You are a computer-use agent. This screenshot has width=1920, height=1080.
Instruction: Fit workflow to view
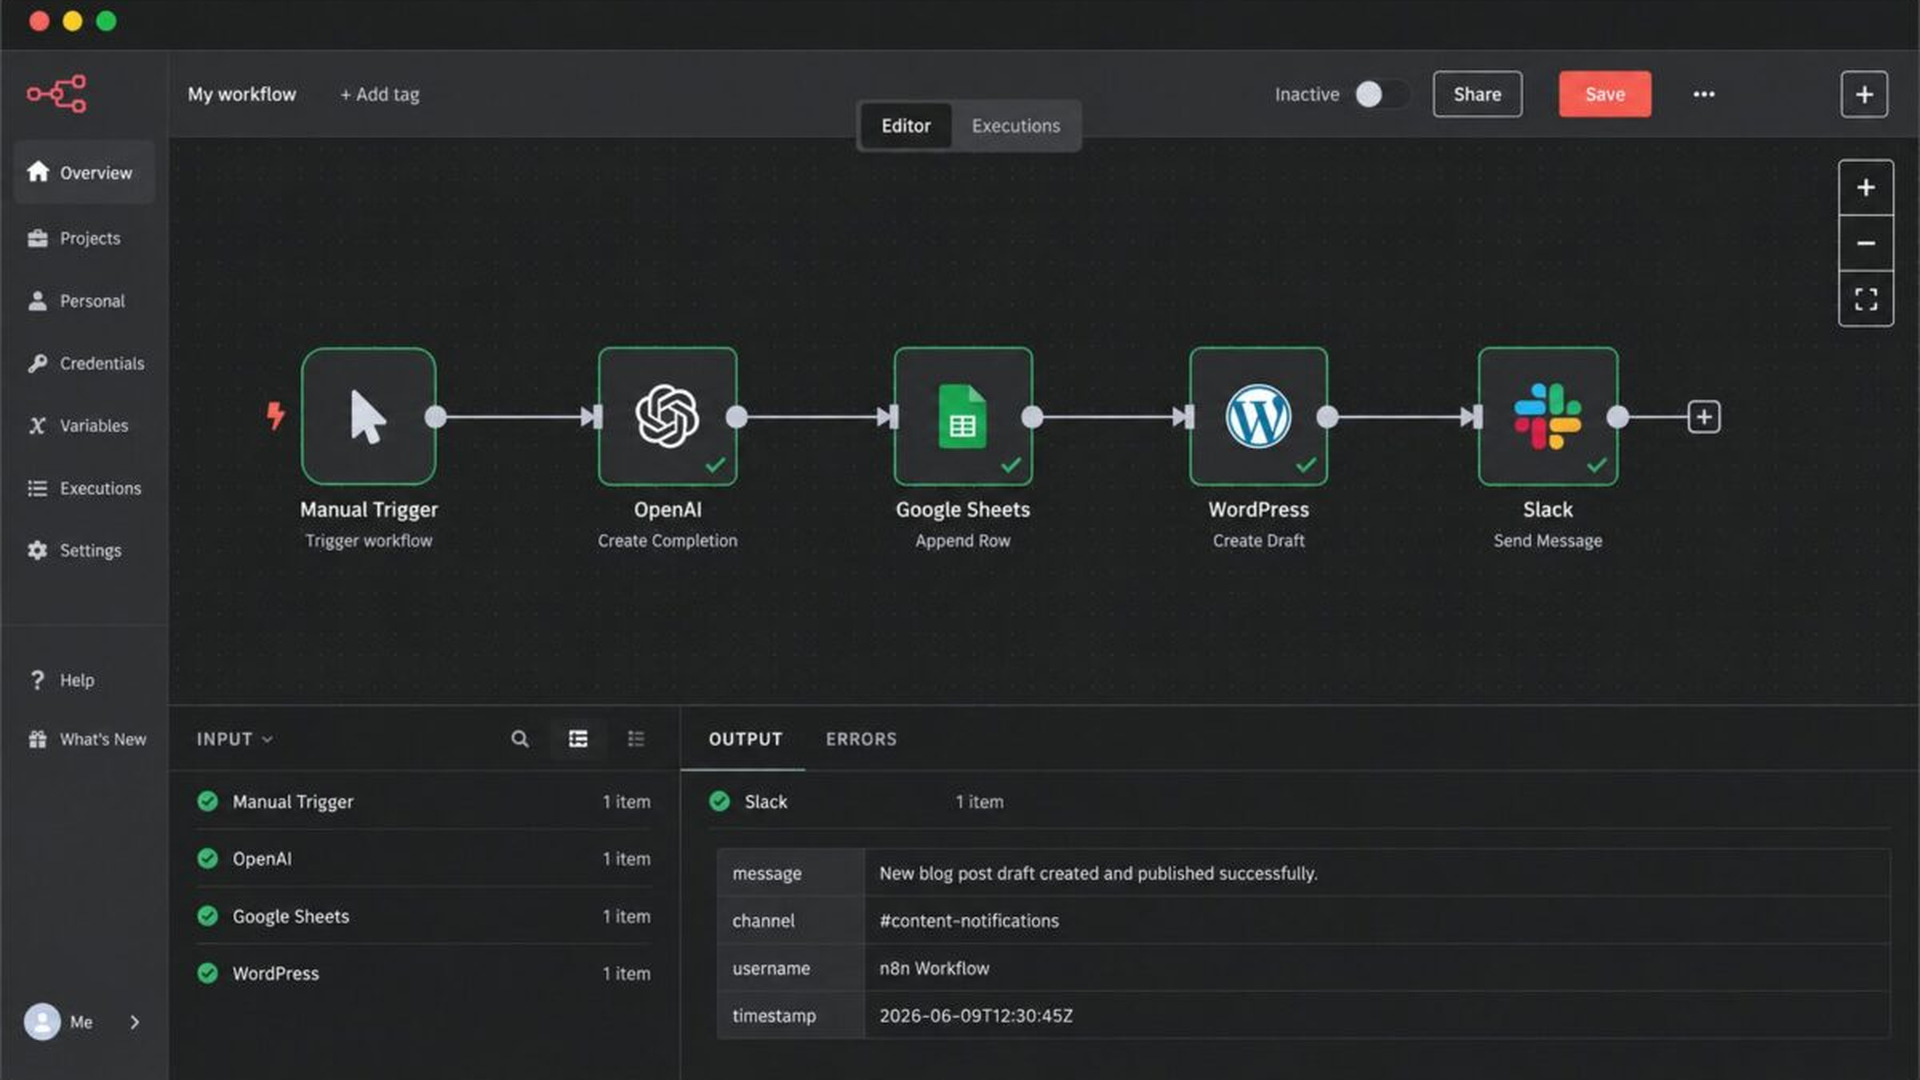tap(1866, 299)
